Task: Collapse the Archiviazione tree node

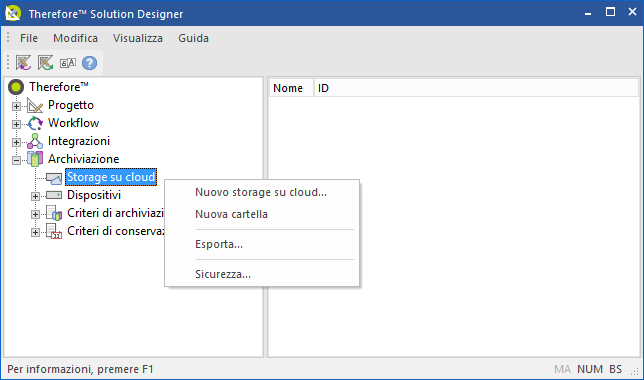Action: [16, 160]
